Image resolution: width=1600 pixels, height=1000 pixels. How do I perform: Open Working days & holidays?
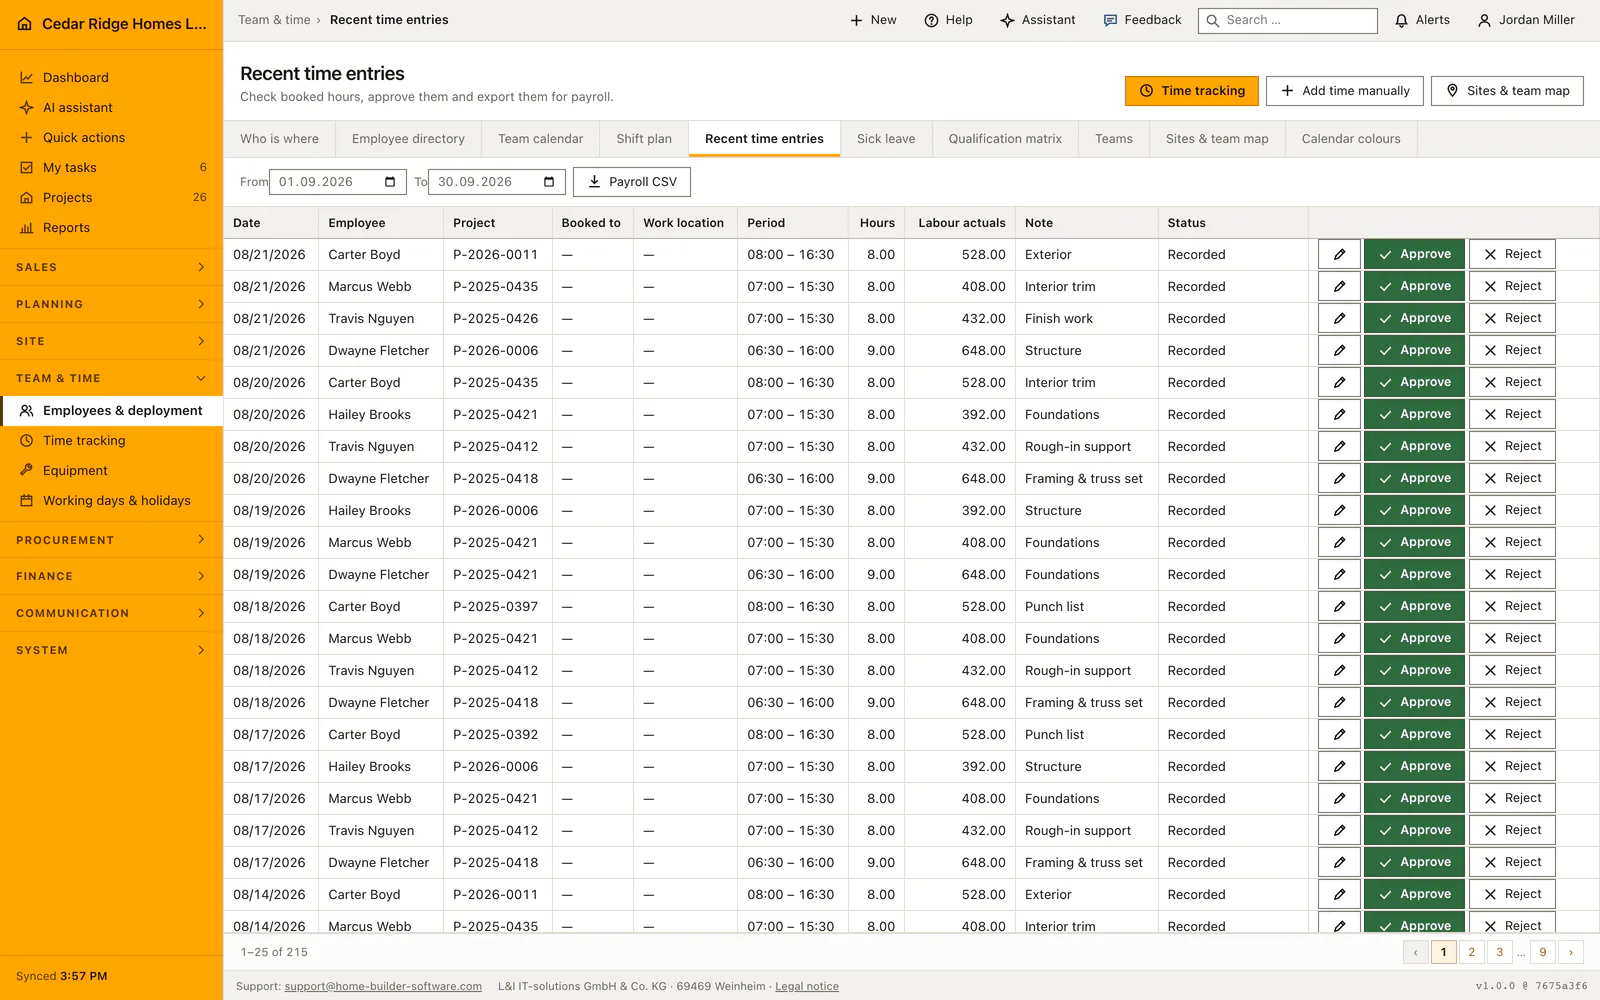point(111,500)
